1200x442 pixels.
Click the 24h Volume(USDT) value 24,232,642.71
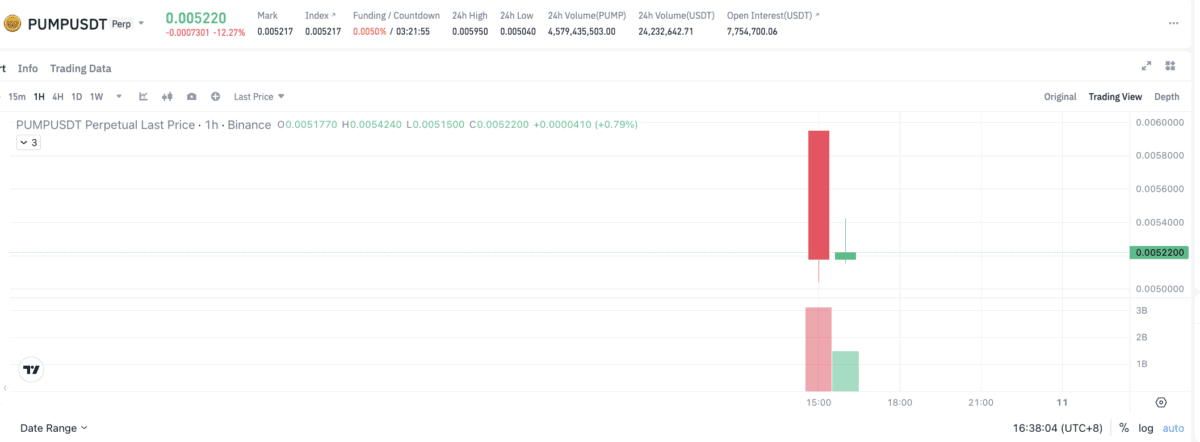pos(666,32)
